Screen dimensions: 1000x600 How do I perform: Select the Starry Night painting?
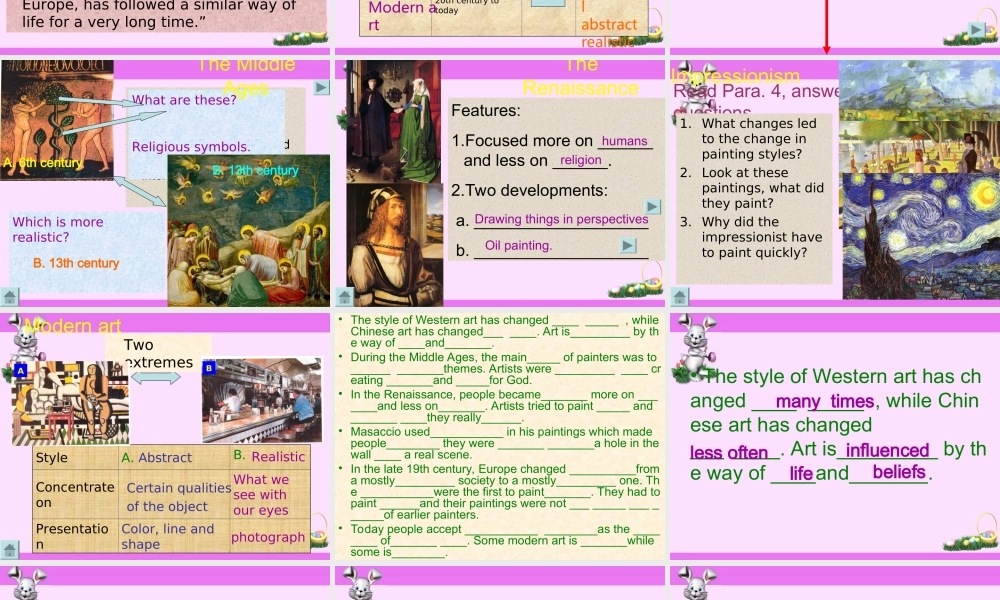tap(921, 236)
